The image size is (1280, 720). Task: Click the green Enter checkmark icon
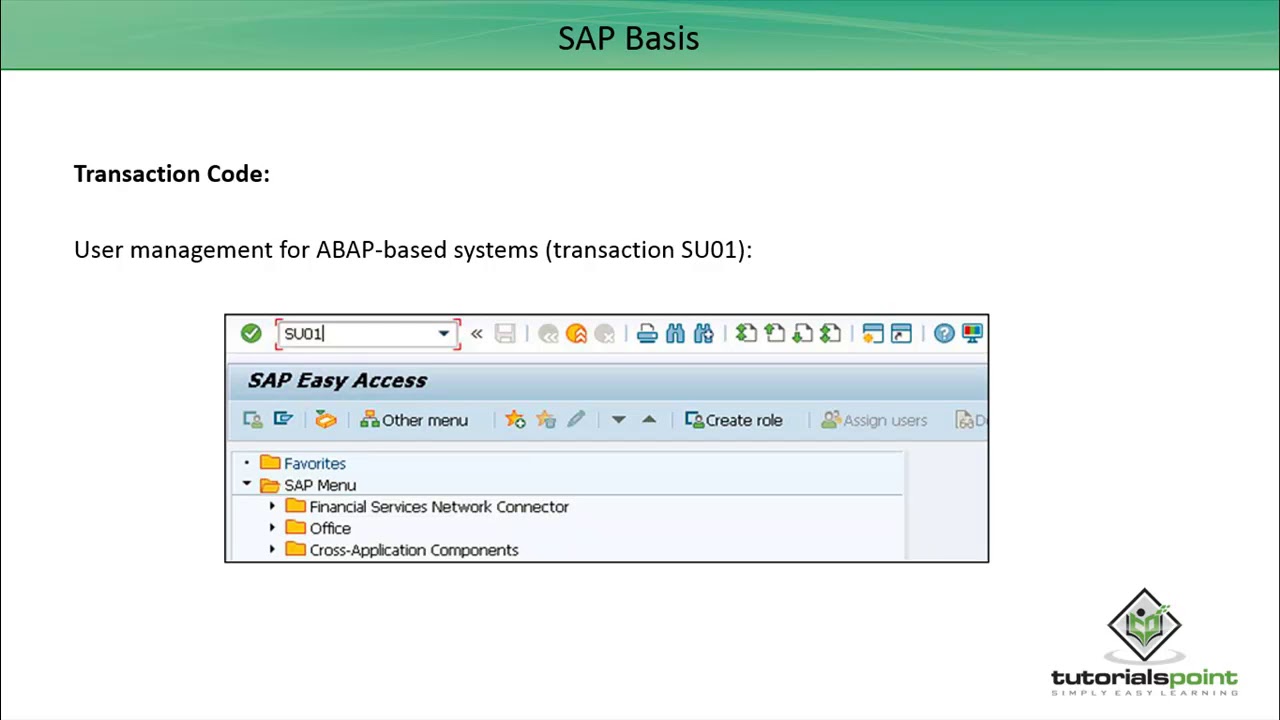(x=251, y=333)
